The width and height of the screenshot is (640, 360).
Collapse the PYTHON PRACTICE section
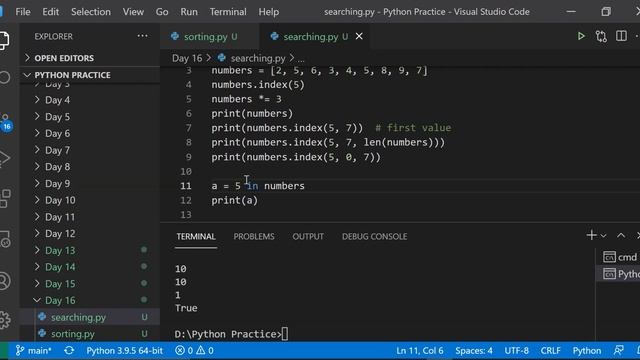tap(90, 75)
